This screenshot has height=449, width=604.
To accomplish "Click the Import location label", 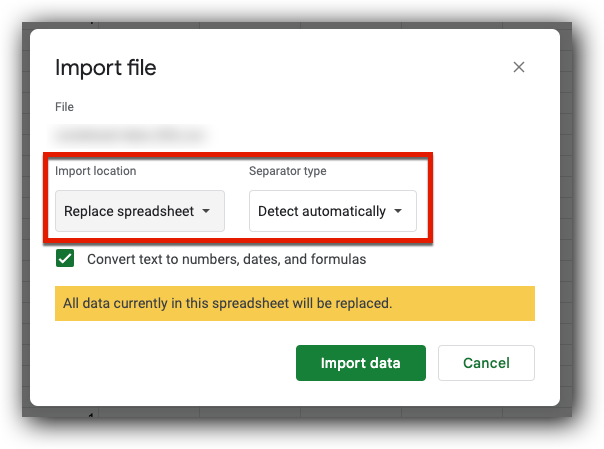I will point(96,171).
